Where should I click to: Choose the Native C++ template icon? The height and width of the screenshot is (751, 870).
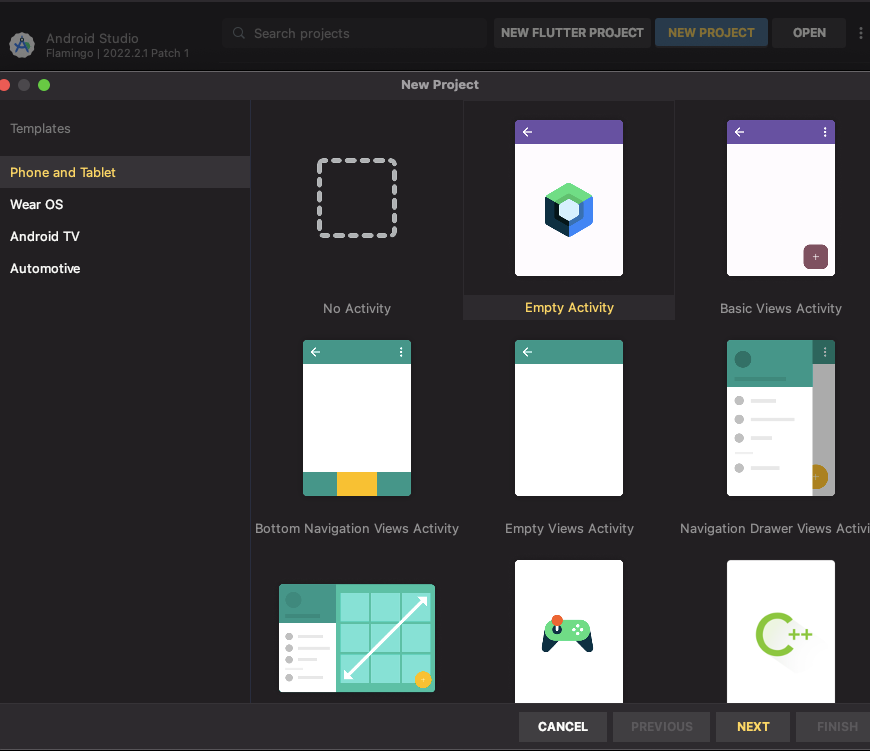point(781,631)
